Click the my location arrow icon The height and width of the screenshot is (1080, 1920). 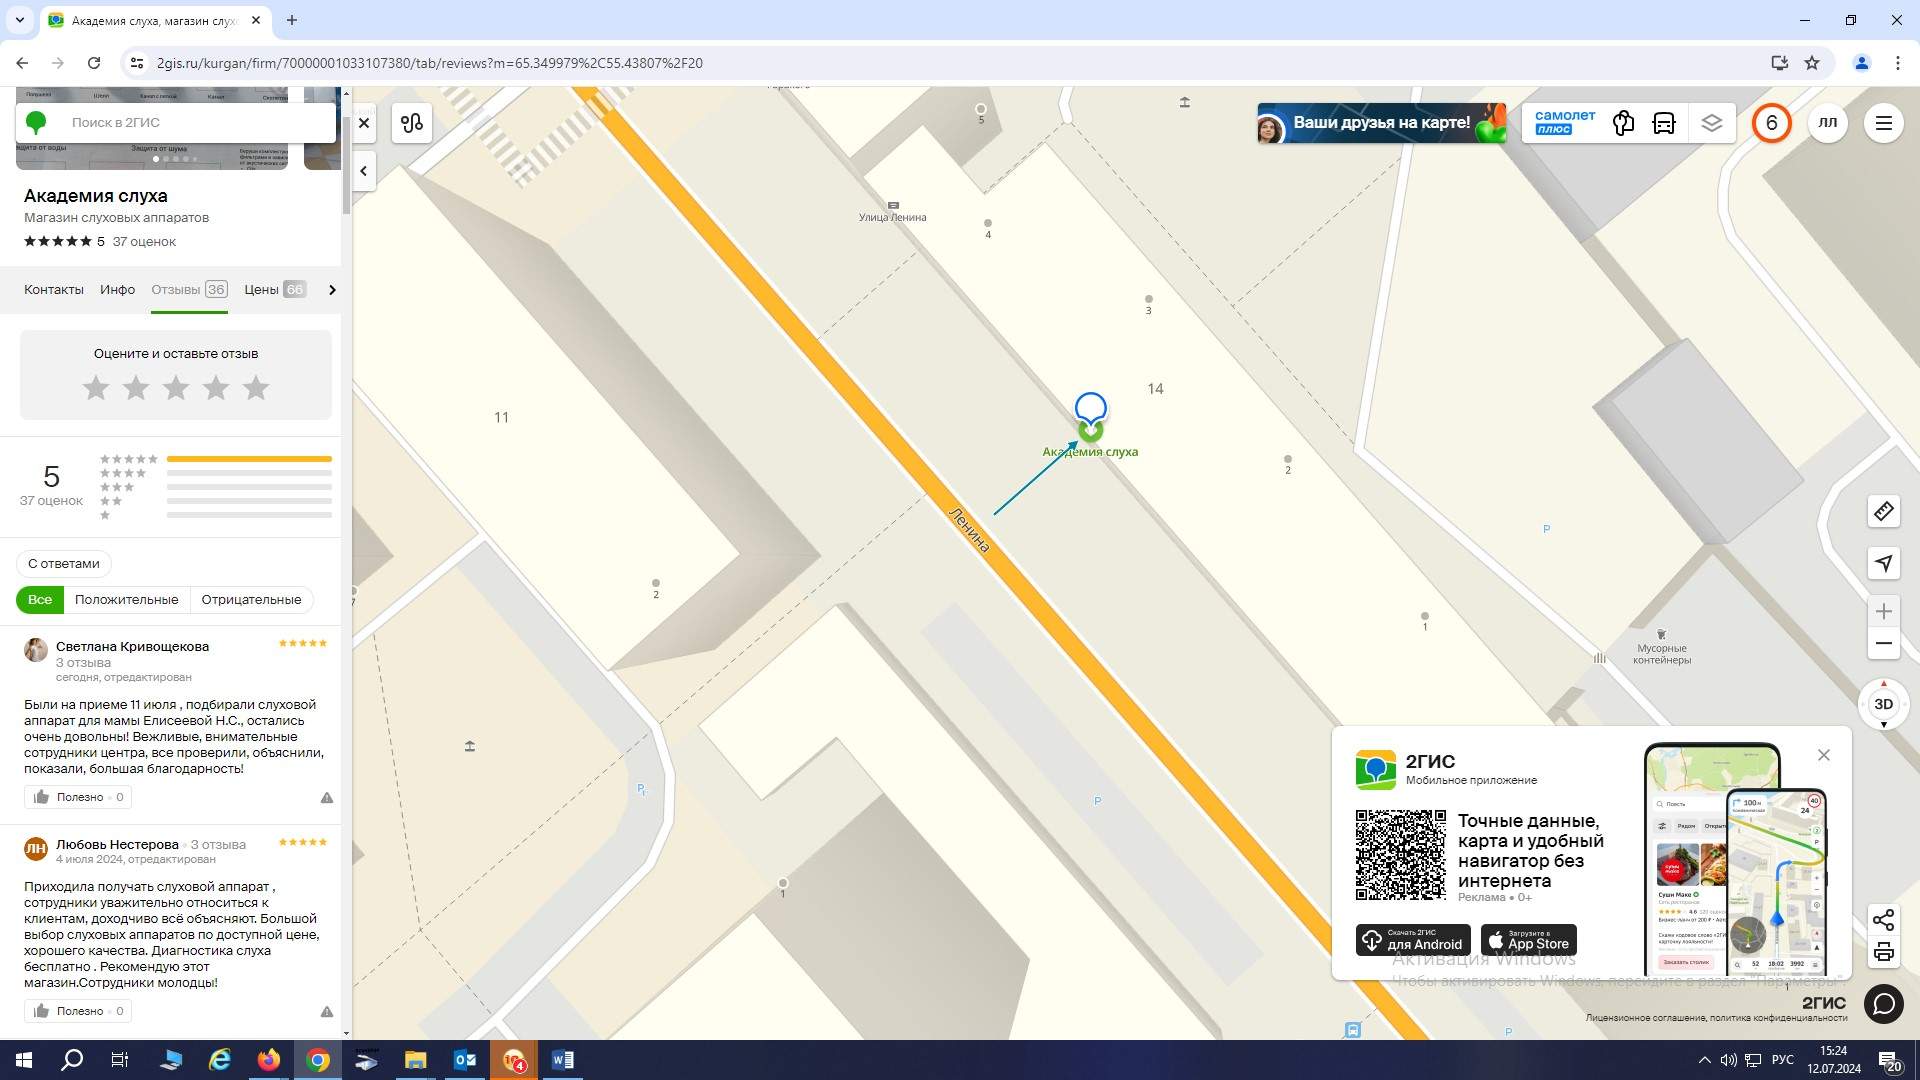[x=1884, y=563]
